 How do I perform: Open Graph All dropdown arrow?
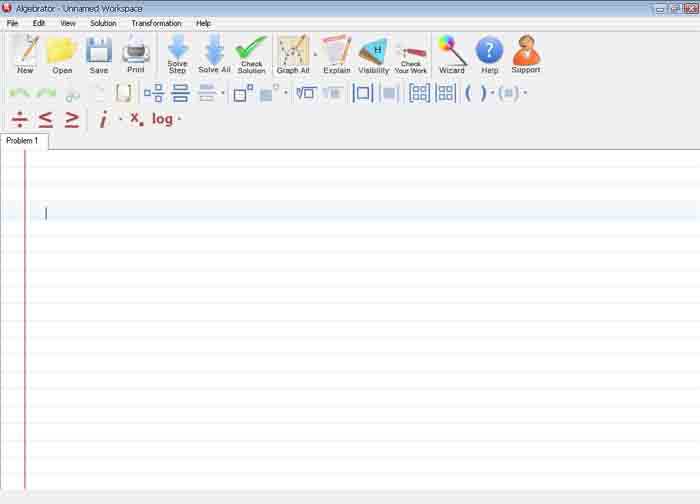[315, 54]
